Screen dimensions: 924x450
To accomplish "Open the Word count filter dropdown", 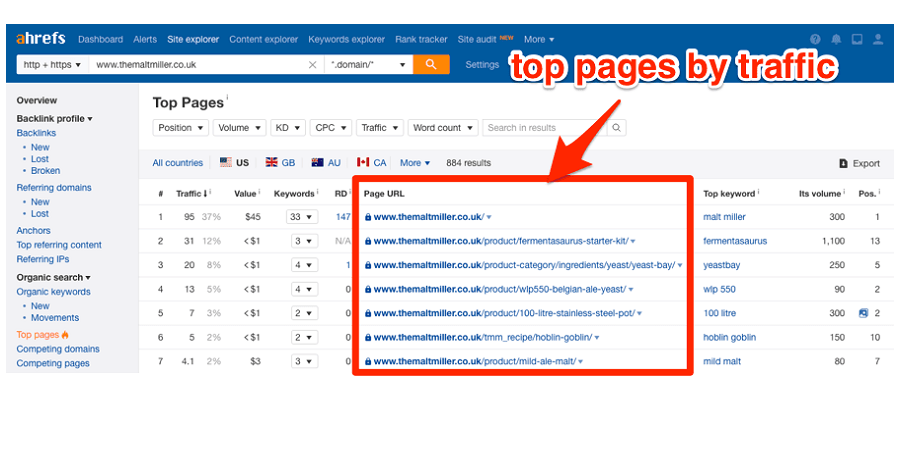I will pyautogui.click(x=443, y=128).
